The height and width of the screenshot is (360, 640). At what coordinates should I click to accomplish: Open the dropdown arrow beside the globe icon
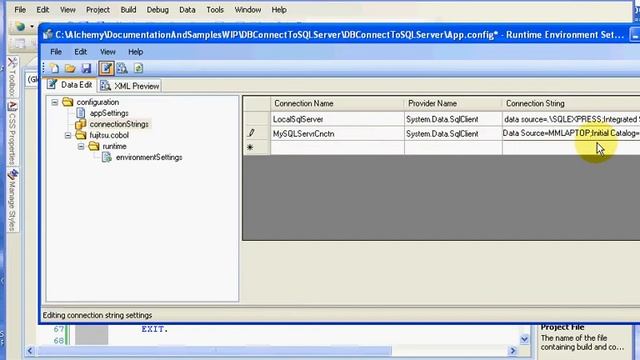32,27
